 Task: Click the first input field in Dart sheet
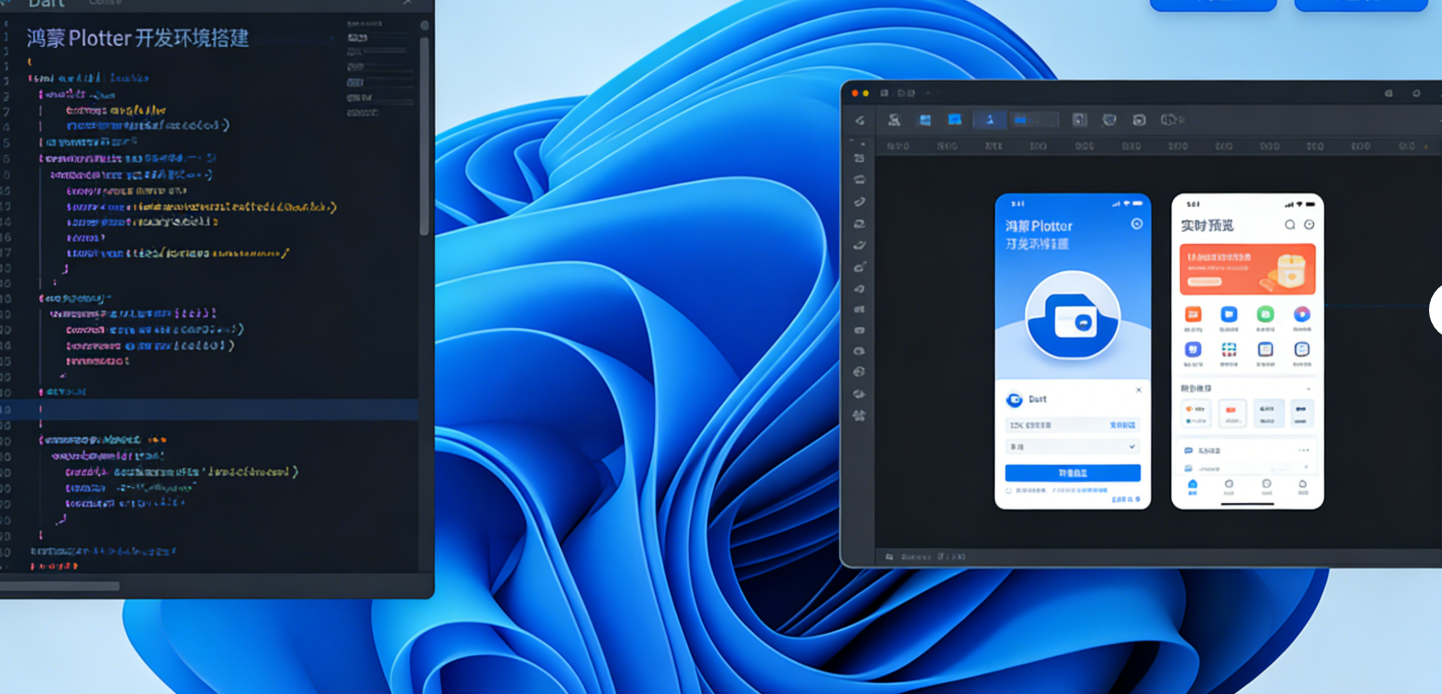click(1073, 425)
